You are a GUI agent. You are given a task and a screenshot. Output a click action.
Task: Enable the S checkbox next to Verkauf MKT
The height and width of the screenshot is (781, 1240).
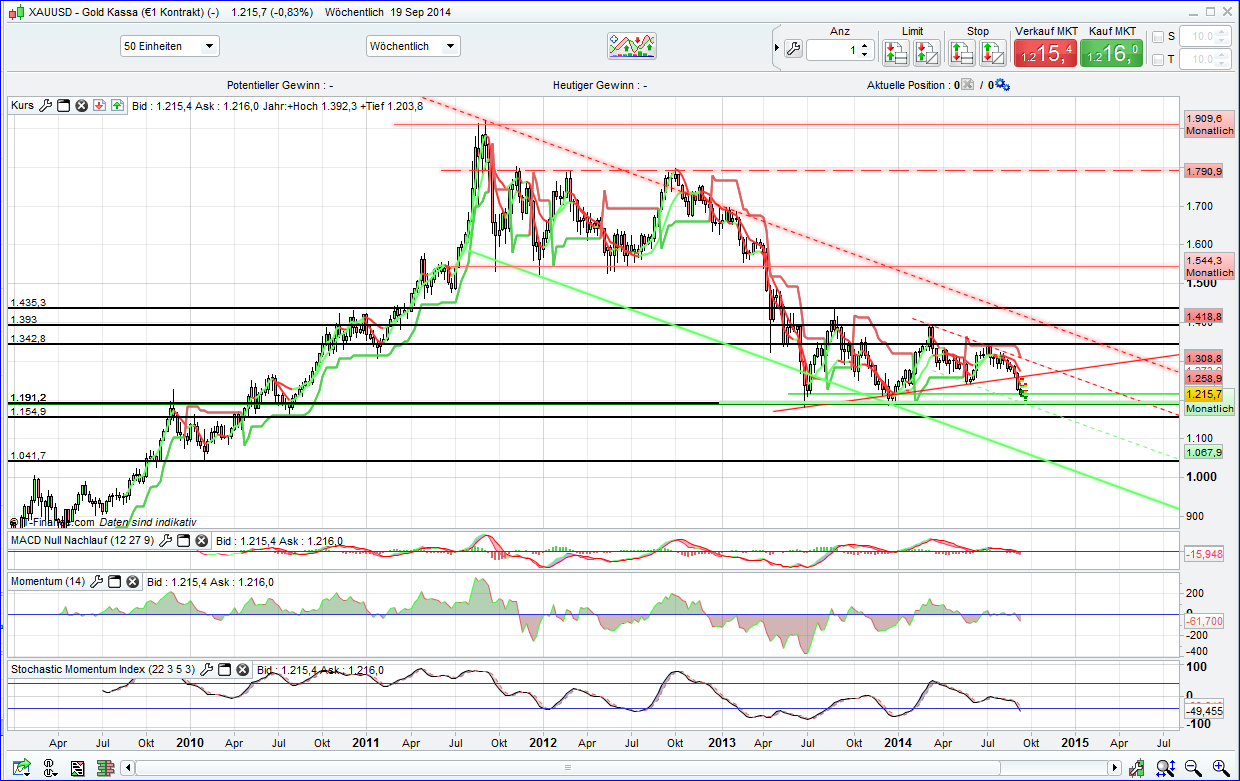coord(1156,37)
